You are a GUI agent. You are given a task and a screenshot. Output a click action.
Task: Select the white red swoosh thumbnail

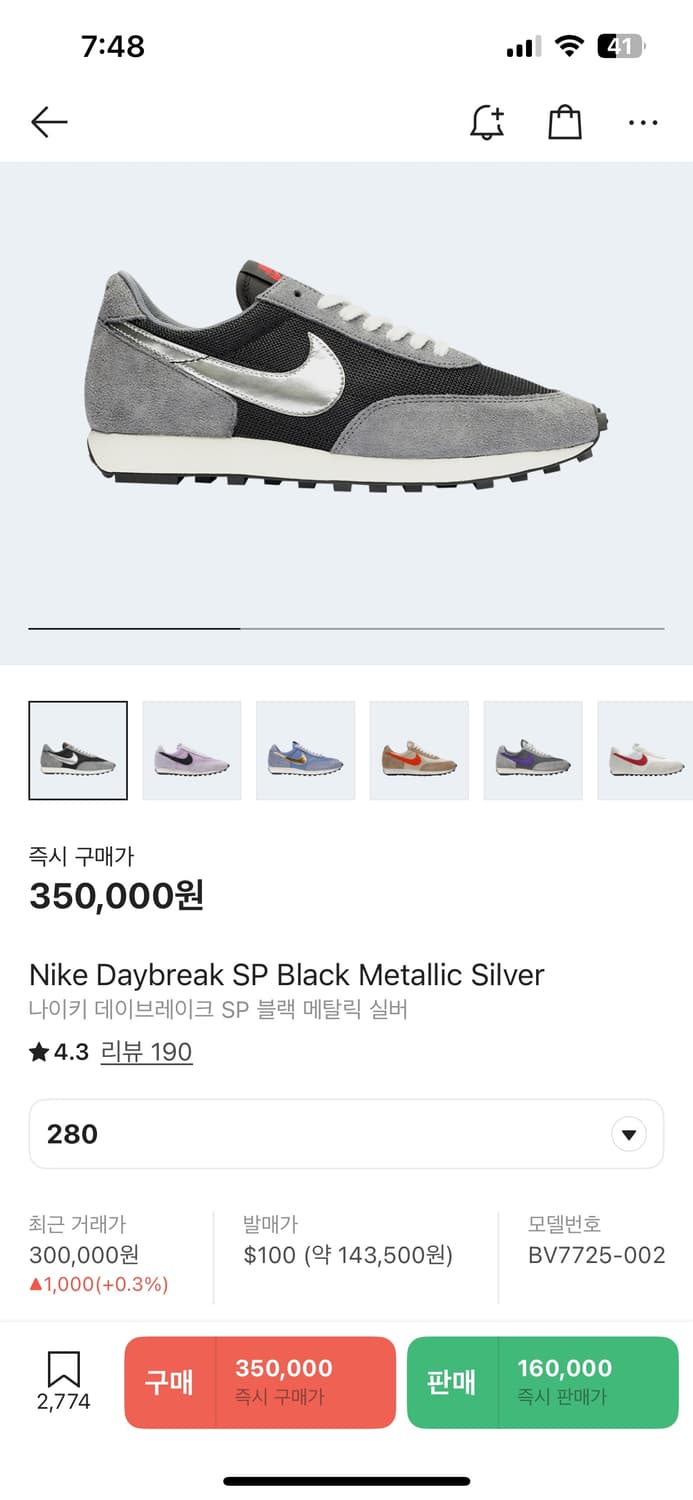[x=646, y=751]
